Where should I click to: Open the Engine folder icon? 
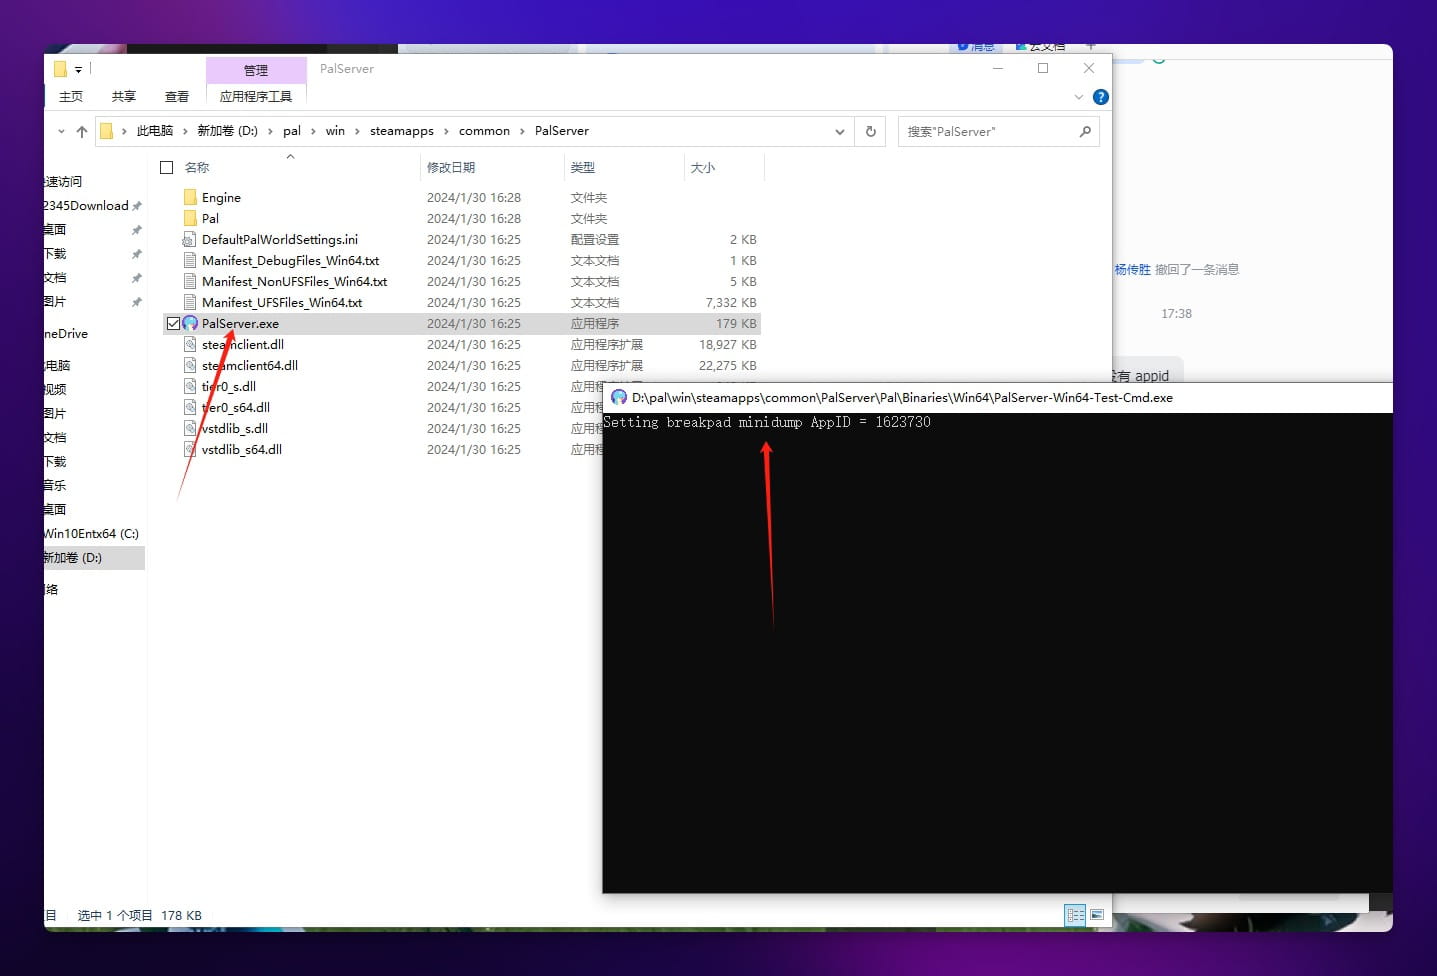pos(190,198)
